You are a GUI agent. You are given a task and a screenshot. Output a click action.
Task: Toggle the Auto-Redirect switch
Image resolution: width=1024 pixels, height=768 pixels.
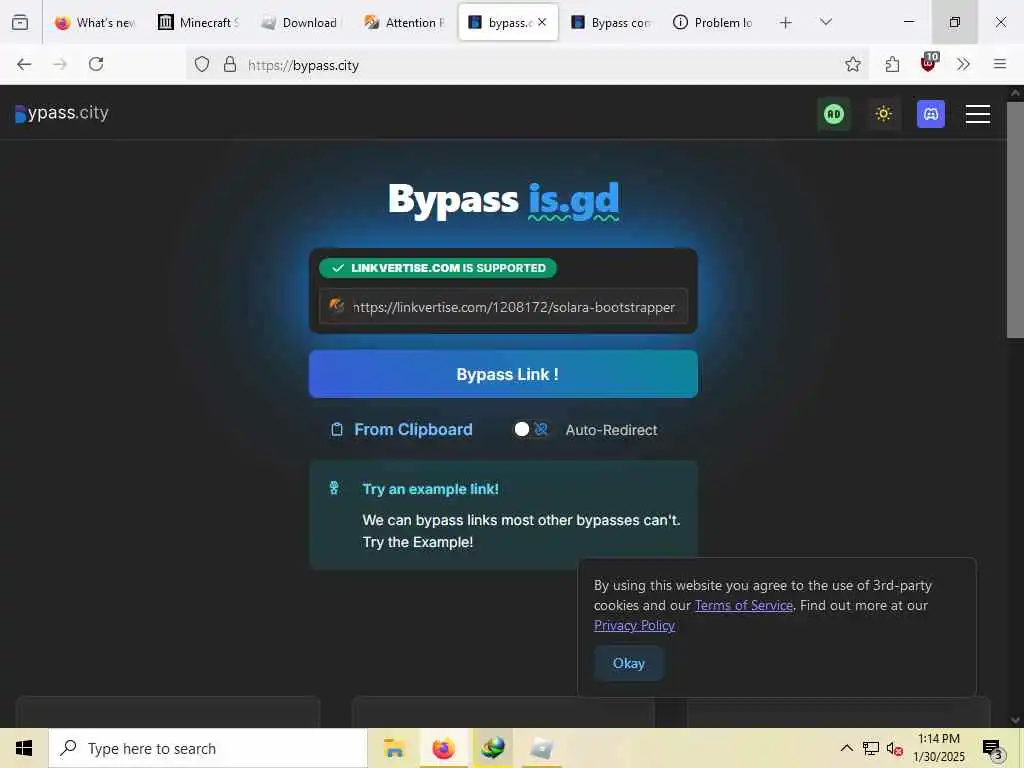531,429
